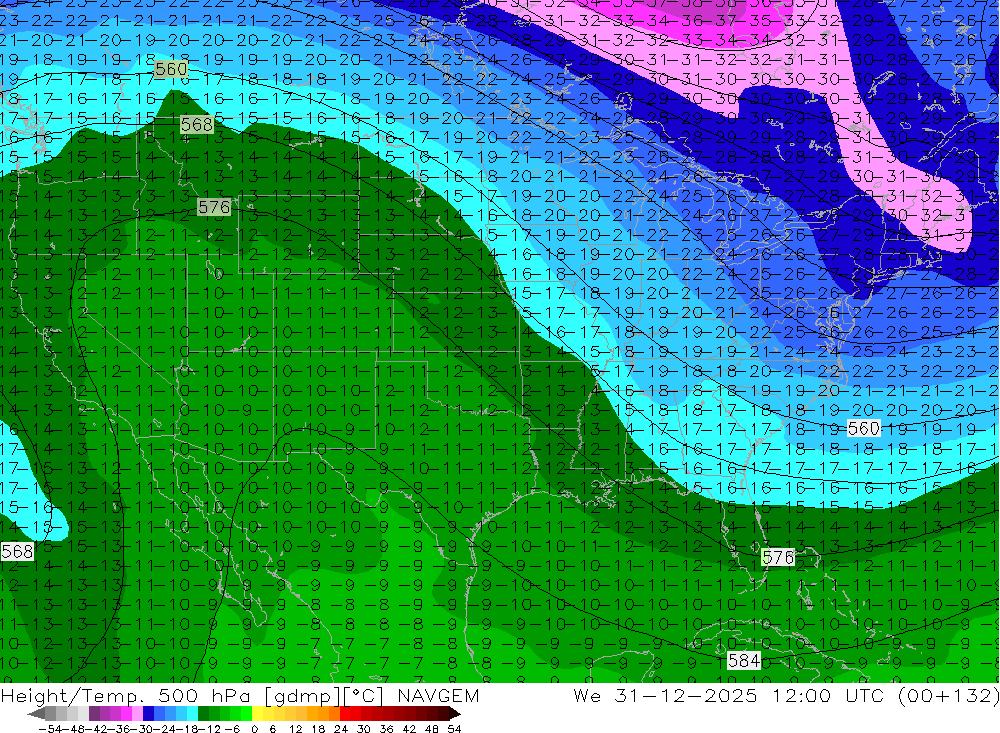Select the dark purple legend swatch at -42
1000x733 pixels.
click(x=94, y=713)
